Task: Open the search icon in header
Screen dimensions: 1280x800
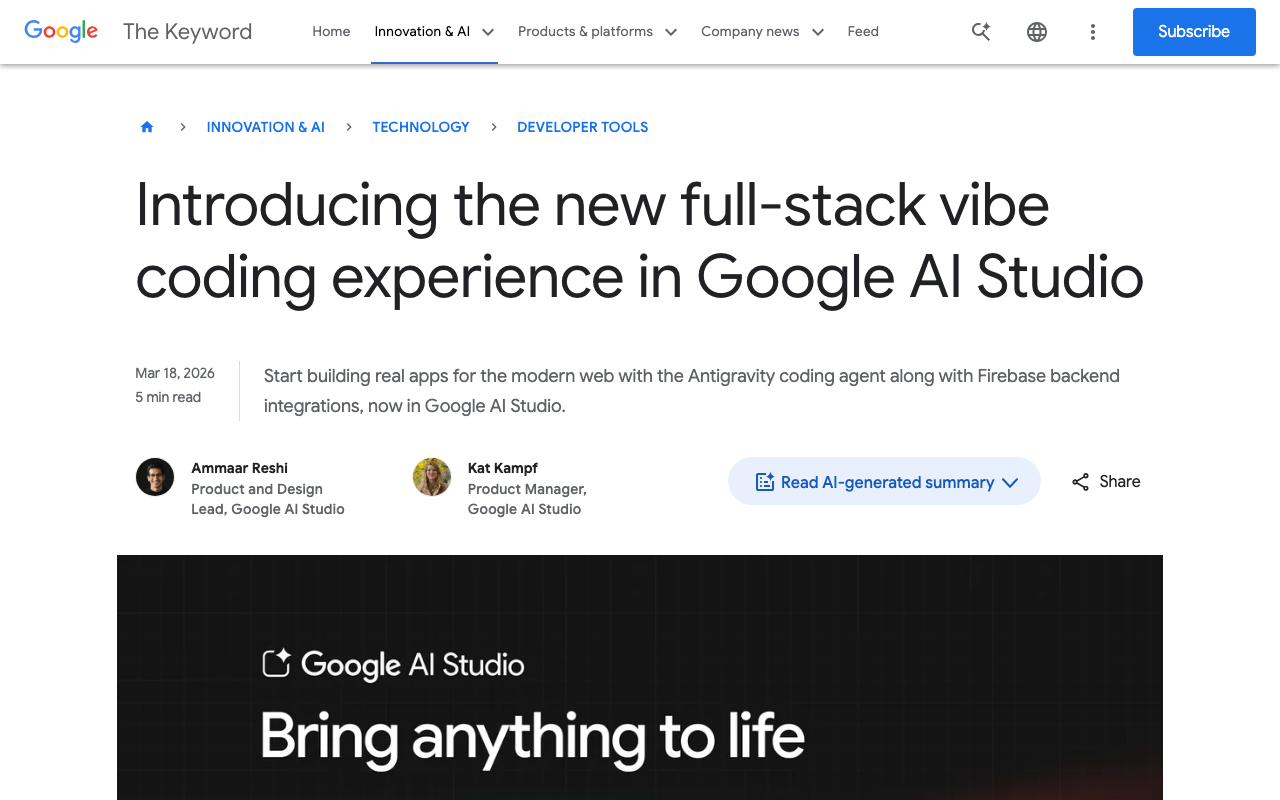Action: click(x=981, y=32)
